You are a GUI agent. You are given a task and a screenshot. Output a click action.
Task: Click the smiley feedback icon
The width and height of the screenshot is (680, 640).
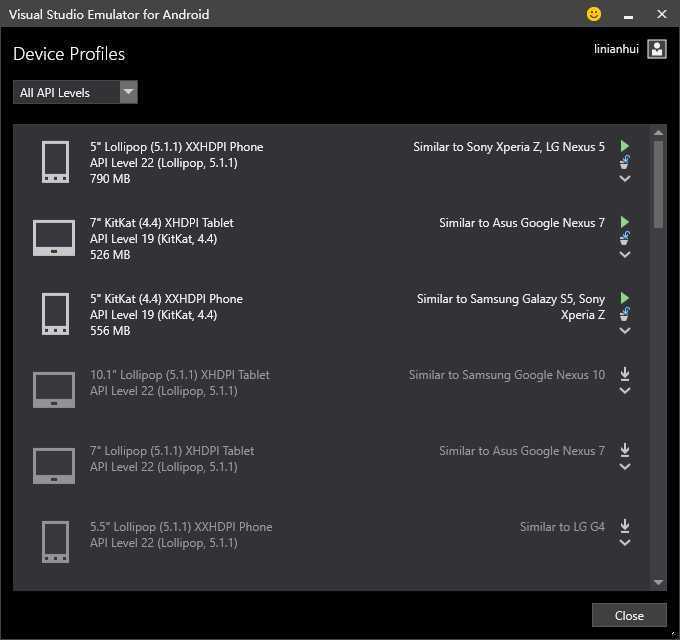click(594, 14)
